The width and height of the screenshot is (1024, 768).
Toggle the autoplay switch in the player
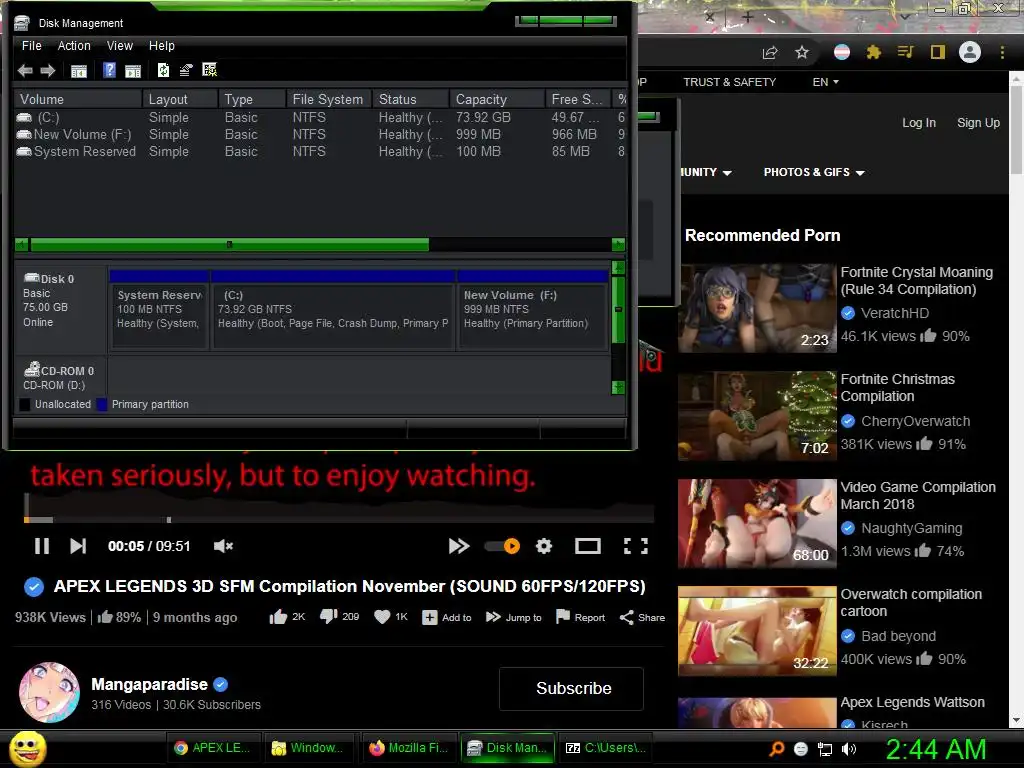click(x=502, y=546)
